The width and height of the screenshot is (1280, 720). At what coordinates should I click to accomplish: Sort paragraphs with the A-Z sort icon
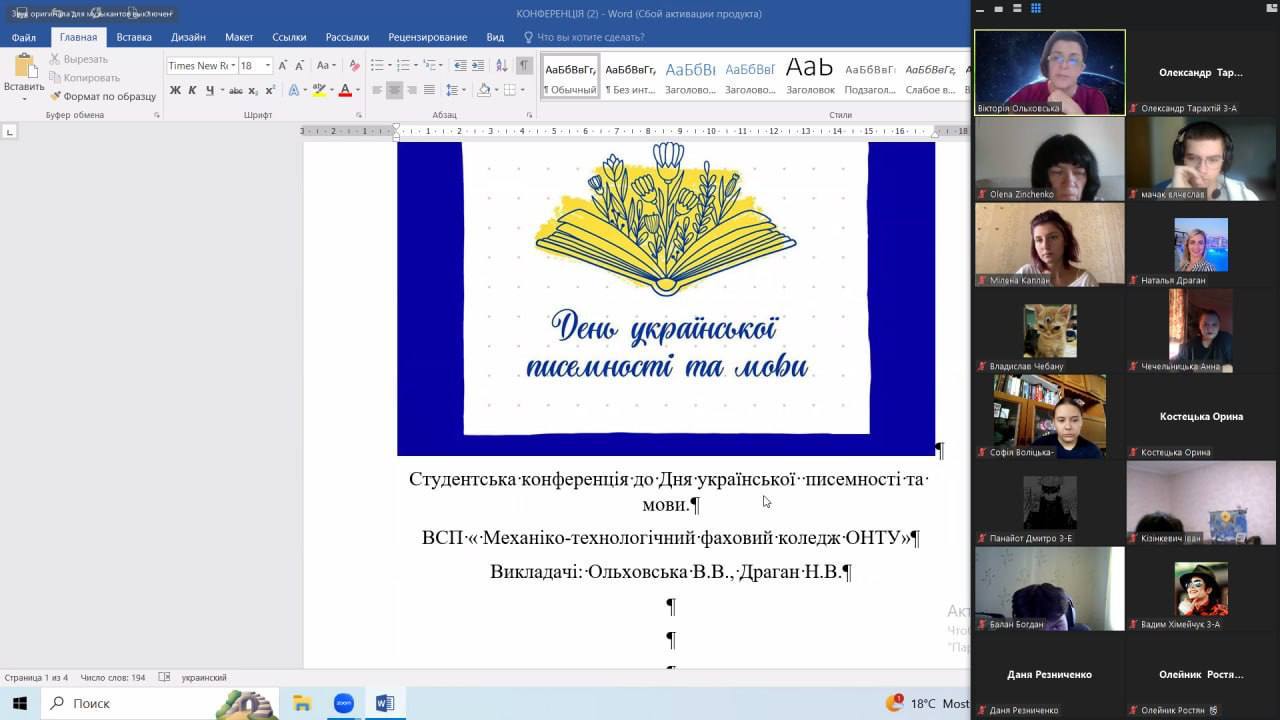(501, 66)
